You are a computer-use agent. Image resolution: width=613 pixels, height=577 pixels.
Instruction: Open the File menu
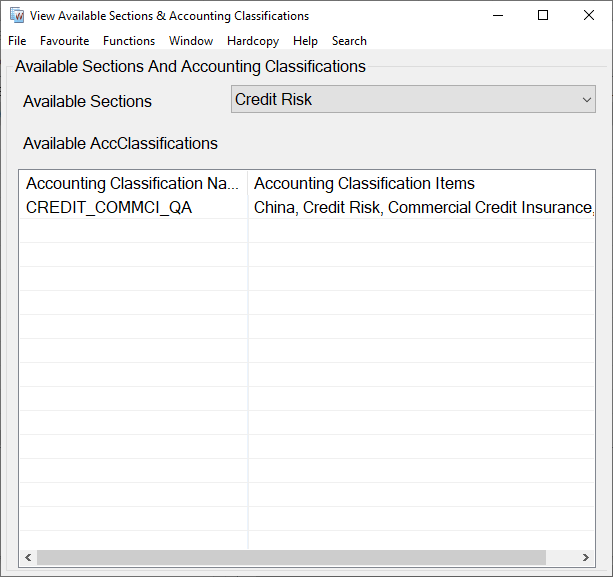coord(17,41)
